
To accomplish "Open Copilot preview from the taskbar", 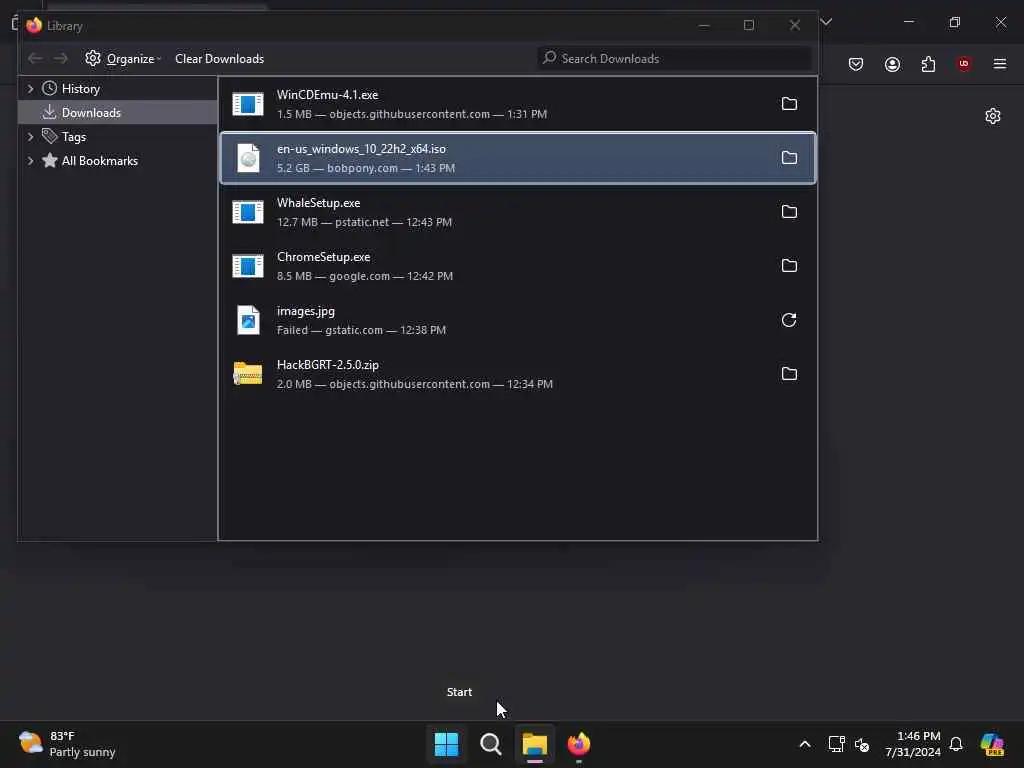I will point(992,744).
